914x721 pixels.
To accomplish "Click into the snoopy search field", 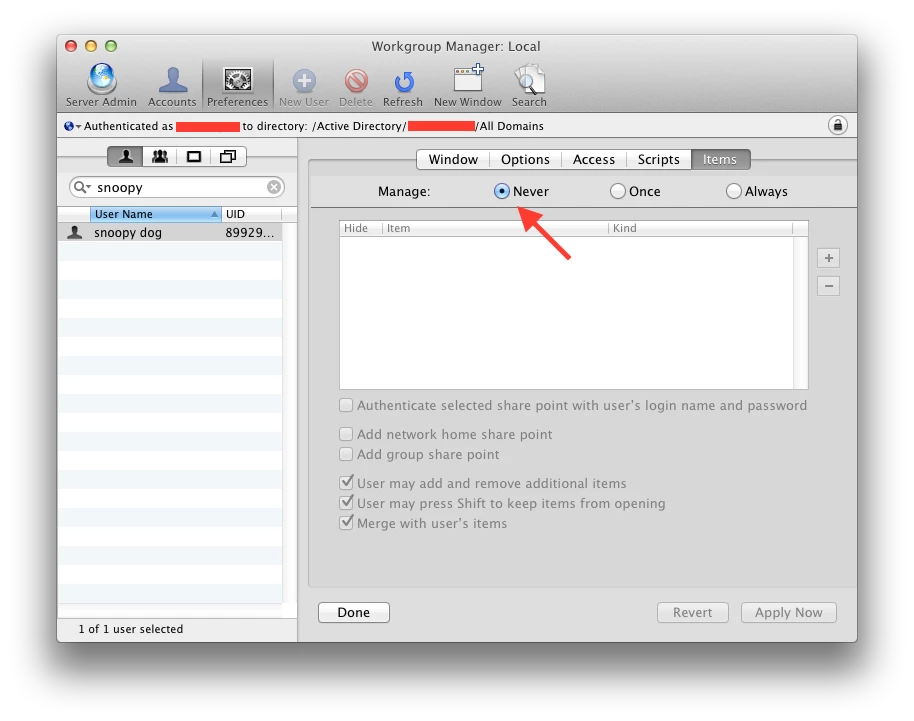I will coord(177,187).
